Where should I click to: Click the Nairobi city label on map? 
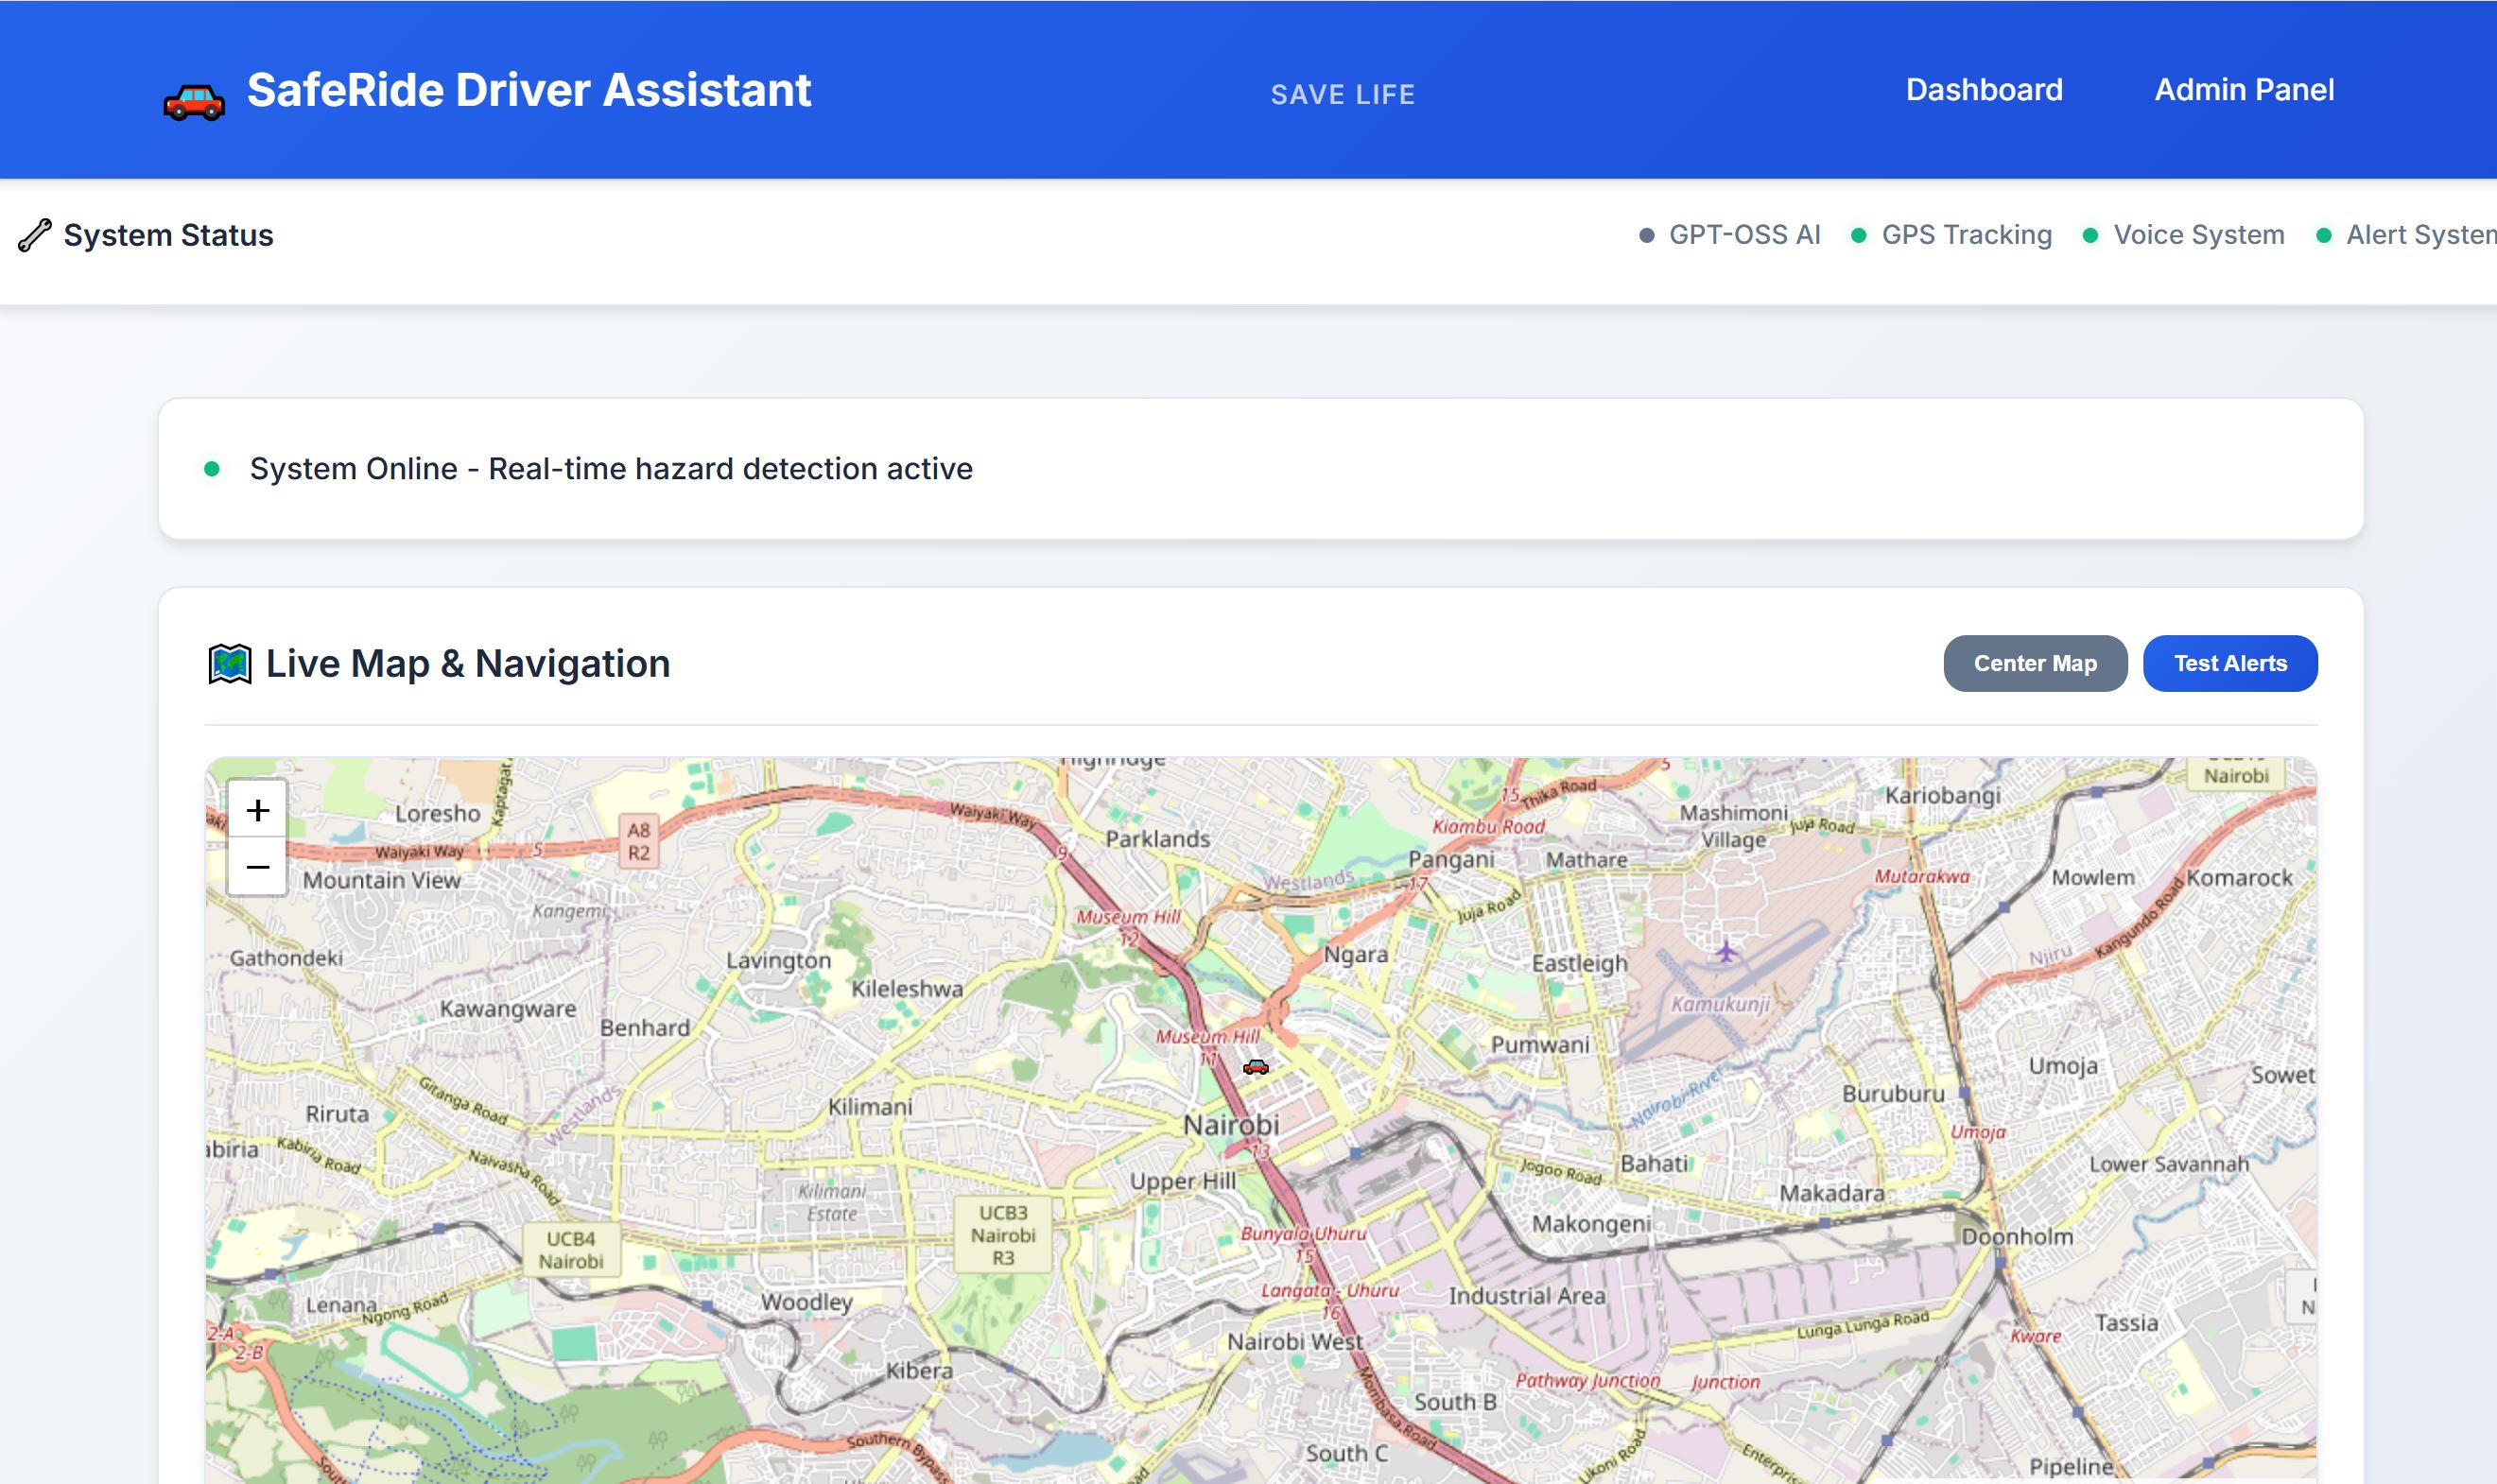[1230, 1125]
